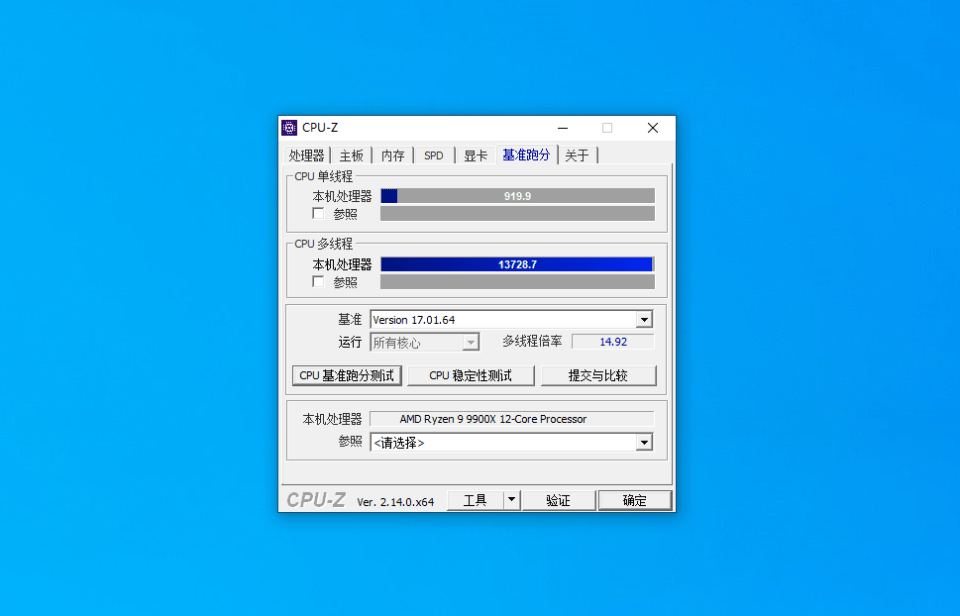Expand the arrow next to 工具
This screenshot has height=616, width=960.
click(512, 500)
